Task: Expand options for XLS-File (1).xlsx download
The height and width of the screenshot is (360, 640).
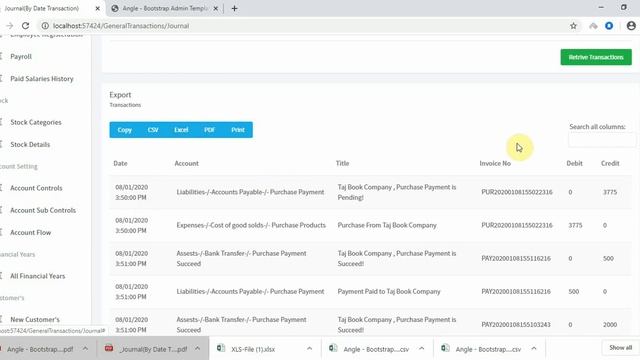Action: [309, 349]
